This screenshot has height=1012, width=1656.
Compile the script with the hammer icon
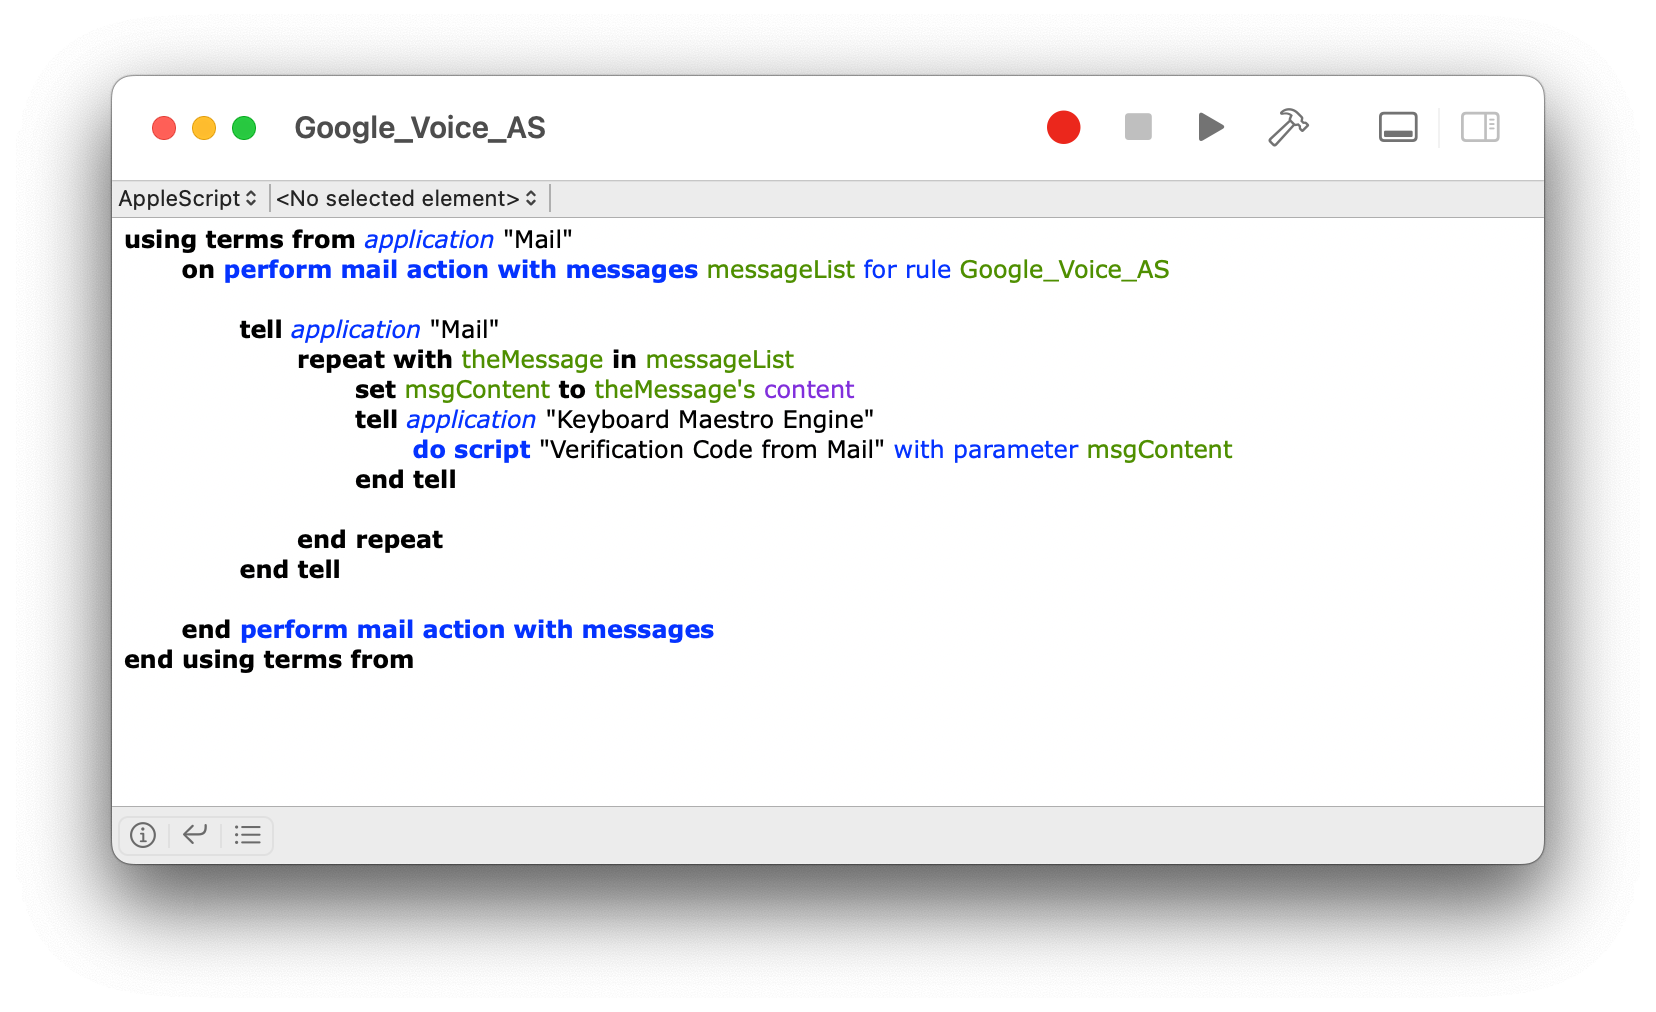tap(1288, 127)
